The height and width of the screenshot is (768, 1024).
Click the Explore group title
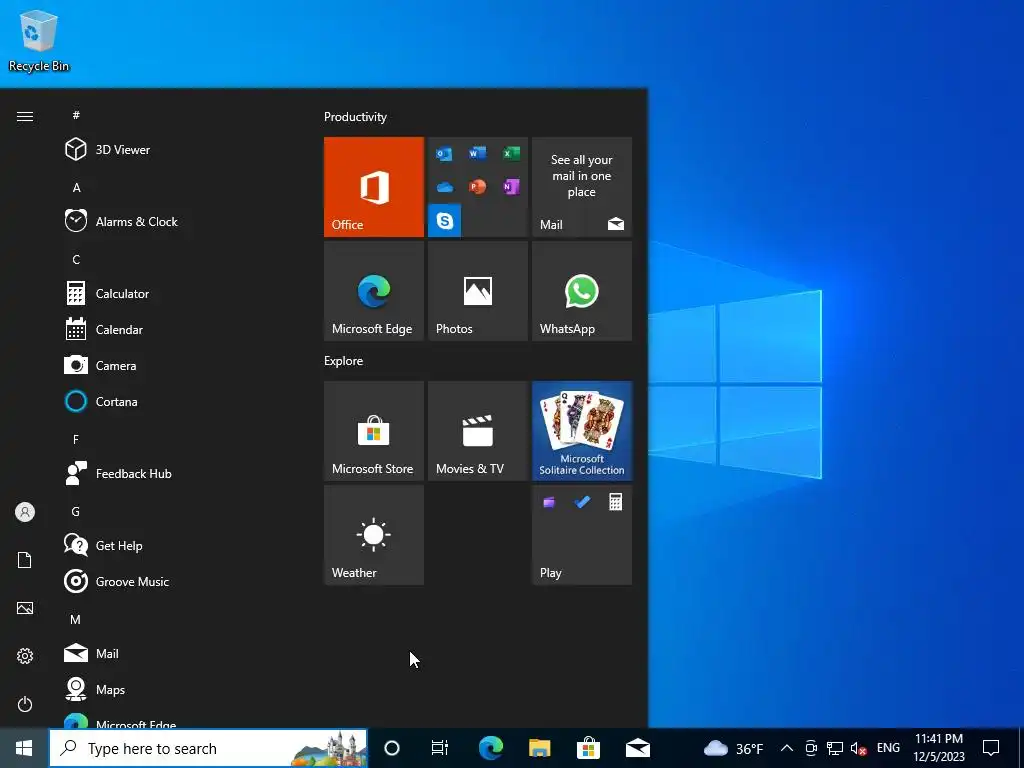coord(344,360)
